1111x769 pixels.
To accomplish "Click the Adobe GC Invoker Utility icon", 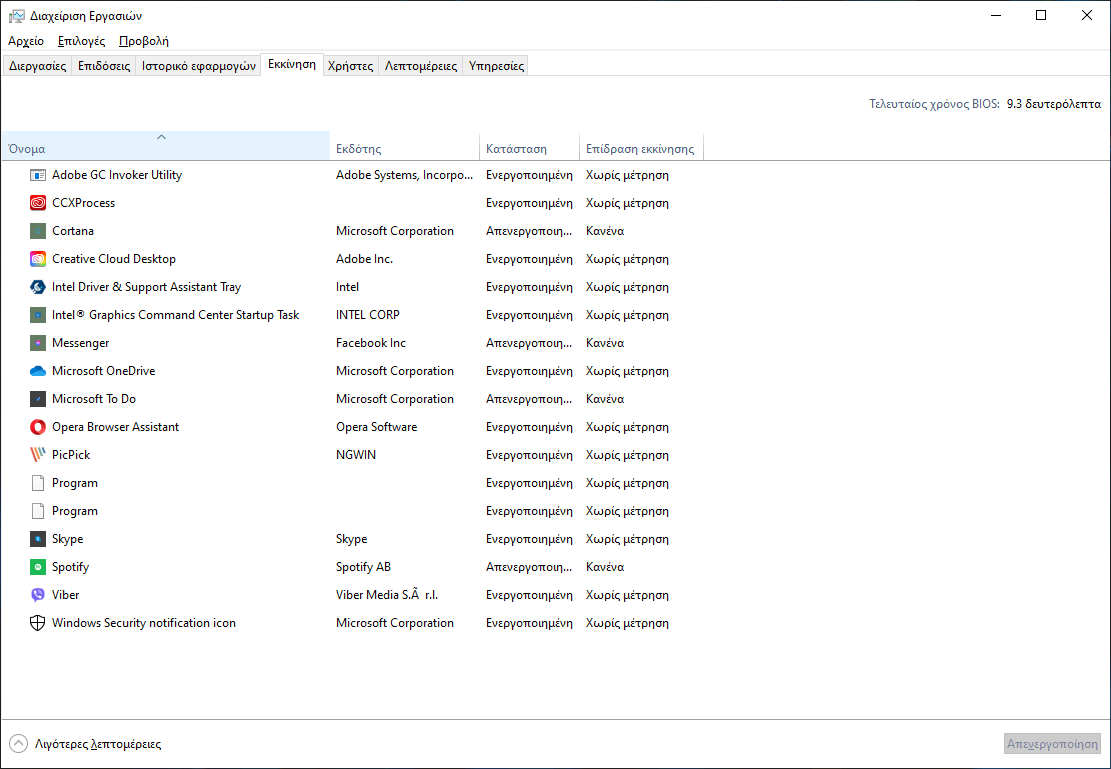I will 38,175.
